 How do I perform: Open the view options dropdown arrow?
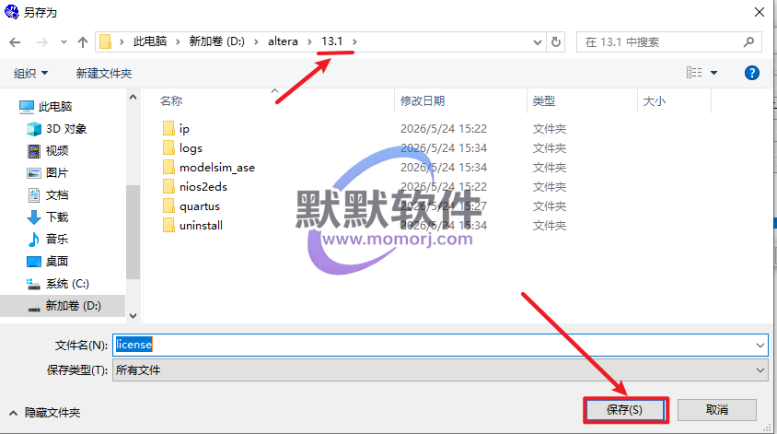(714, 73)
